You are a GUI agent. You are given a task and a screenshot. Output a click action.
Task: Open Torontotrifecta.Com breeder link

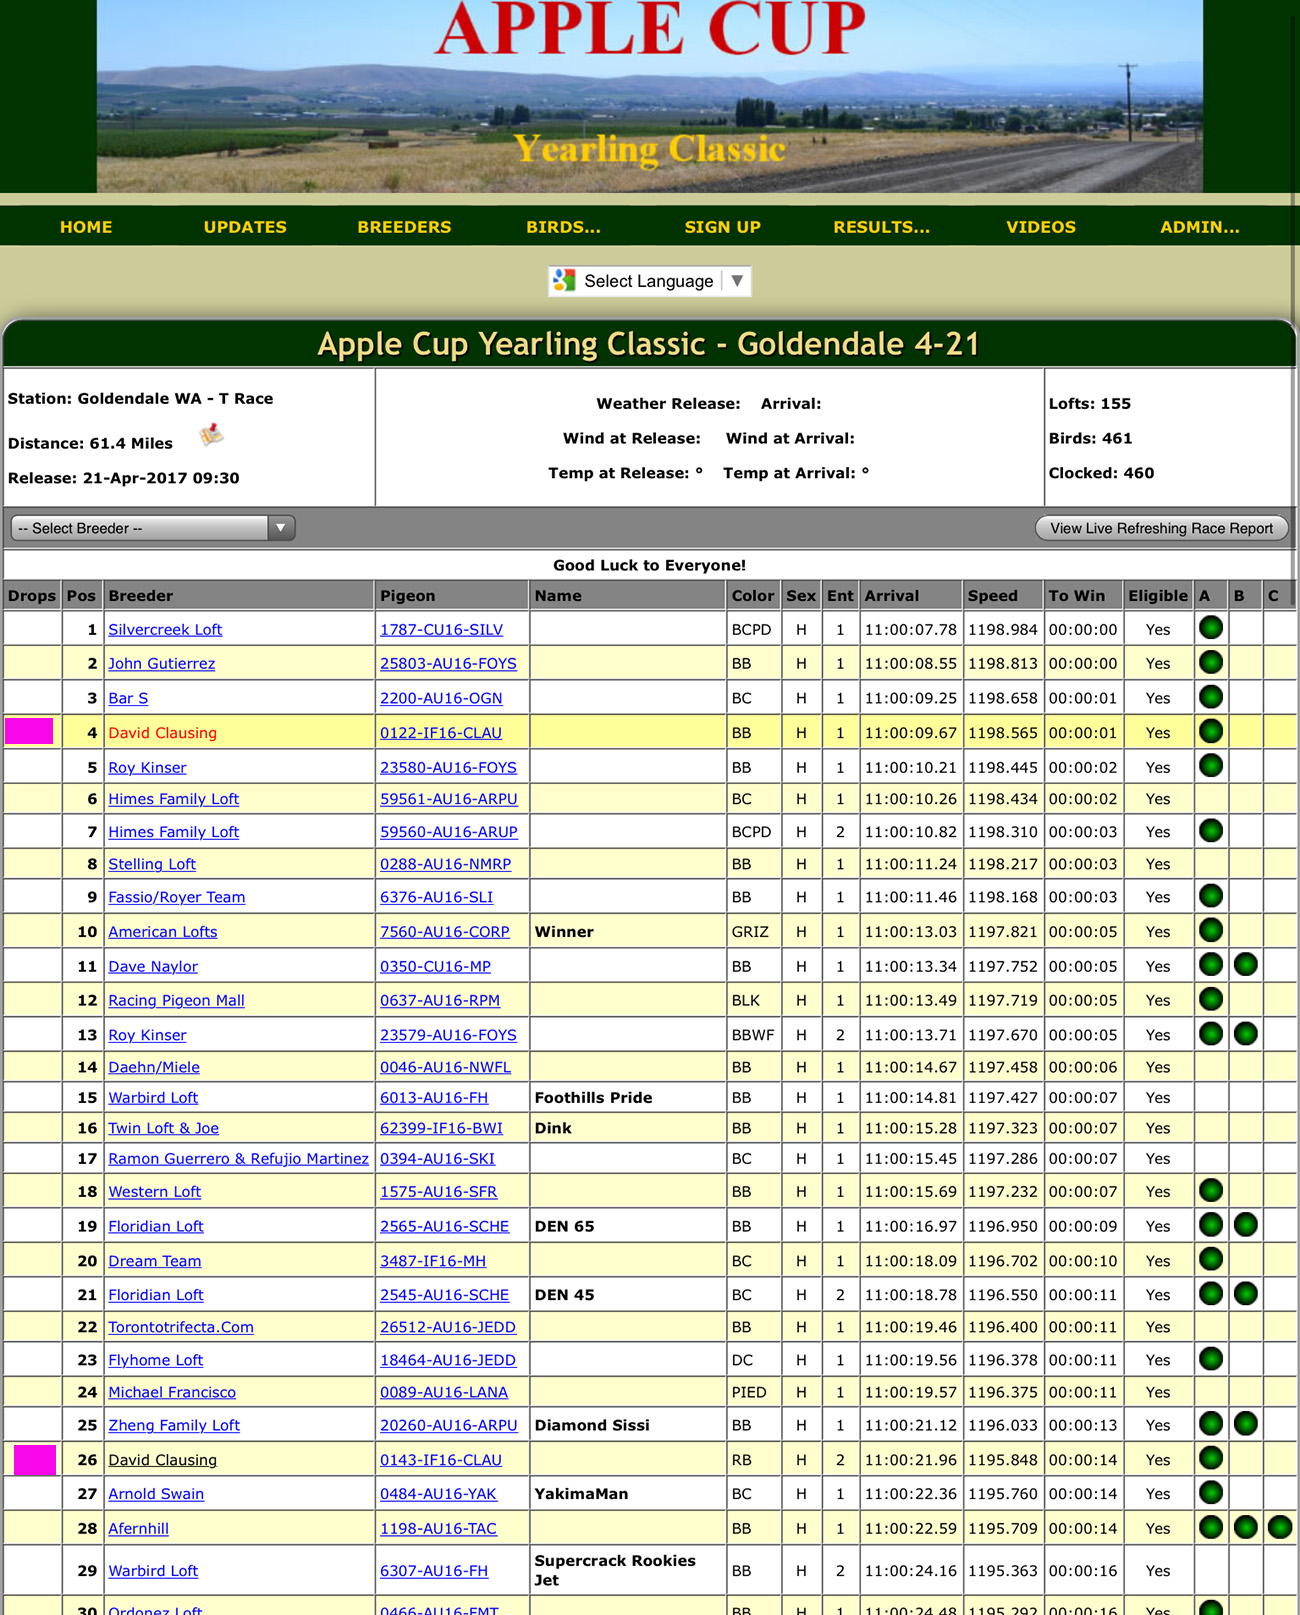click(180, 1327)
